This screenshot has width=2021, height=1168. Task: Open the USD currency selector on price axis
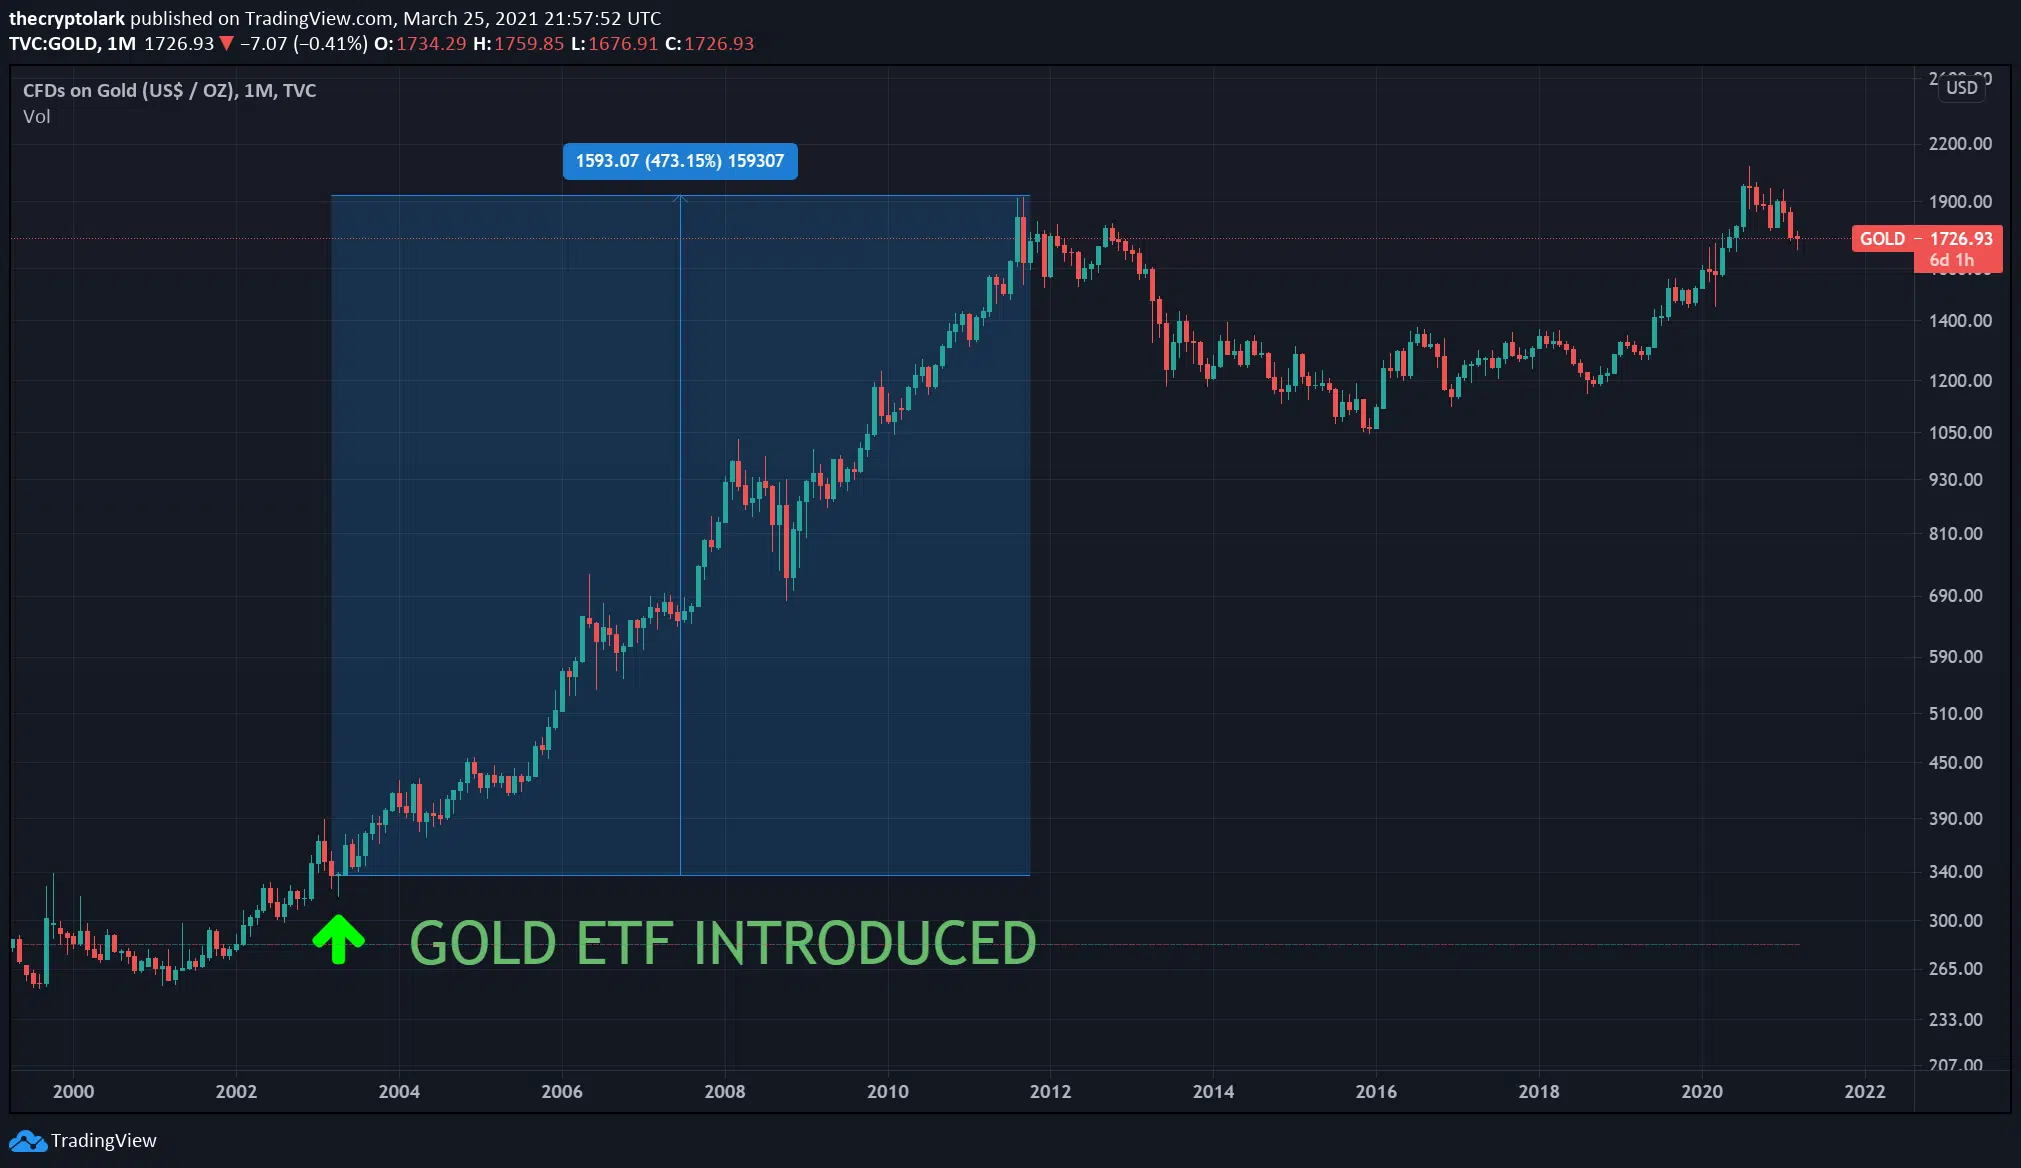point(1961,87)
